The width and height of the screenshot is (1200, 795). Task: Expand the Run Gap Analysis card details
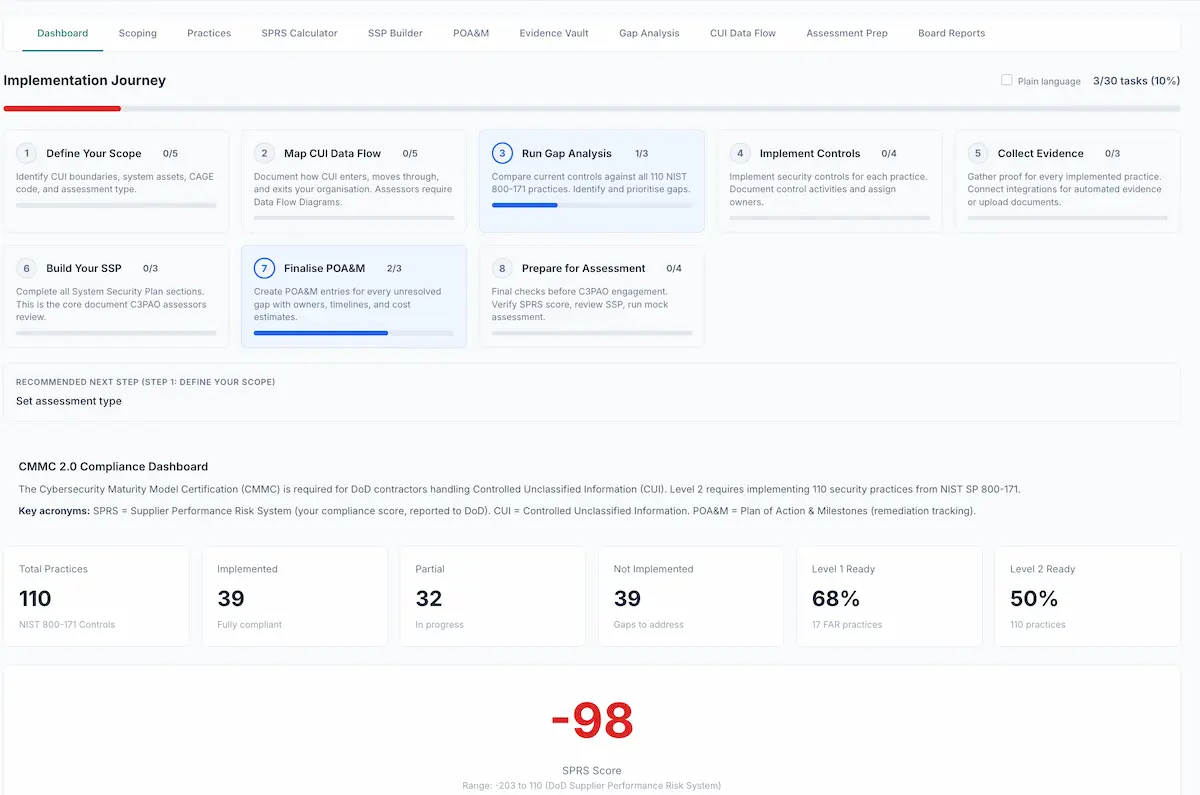(x=591, y=183)
